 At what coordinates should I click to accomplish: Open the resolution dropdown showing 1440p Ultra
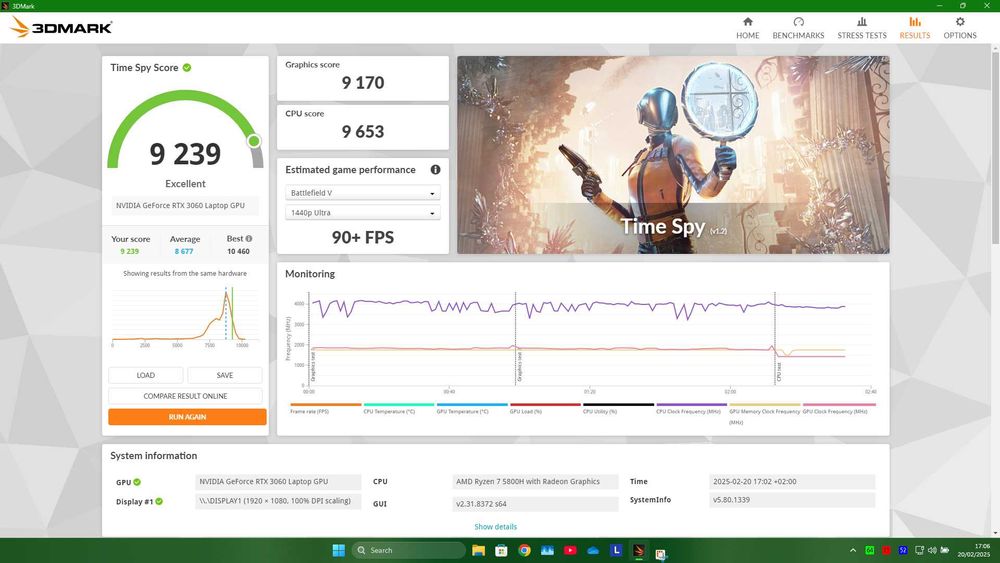pyautogui.click(x=362, y=212)
